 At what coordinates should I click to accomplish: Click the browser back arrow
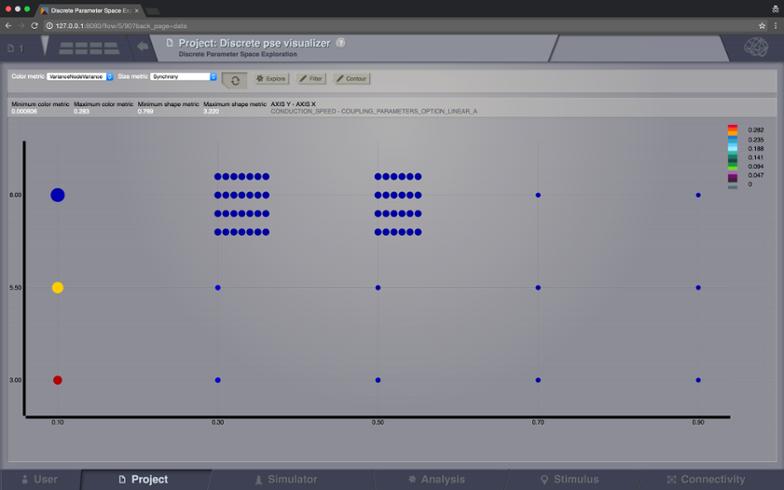tap(9, 25)
